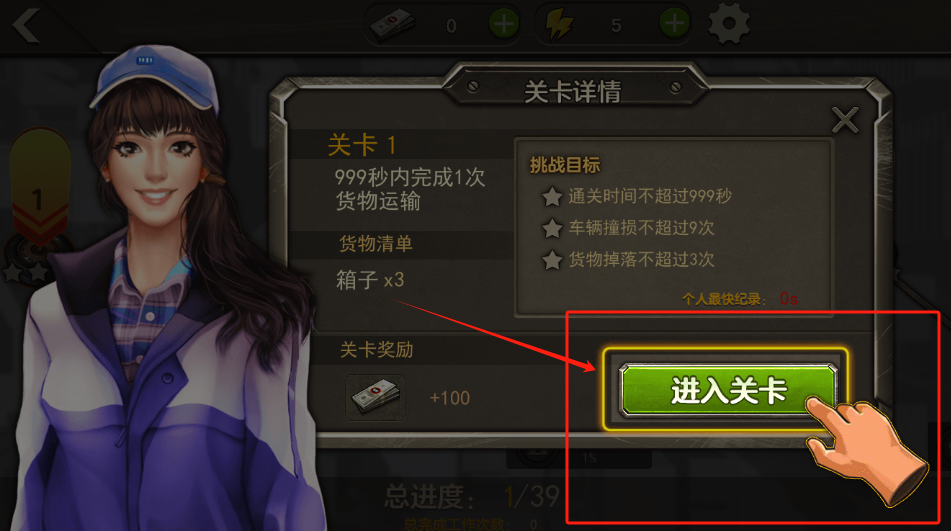Click the 货物清单 section header
951x531 pixels.
[x=375, y=244]
